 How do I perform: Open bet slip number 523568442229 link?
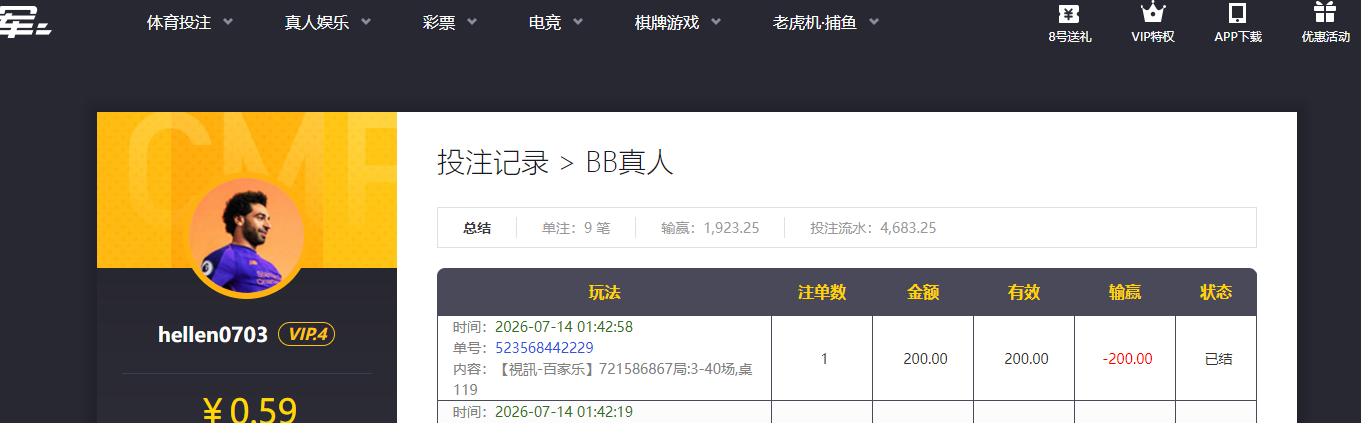(x=544, y=348)
